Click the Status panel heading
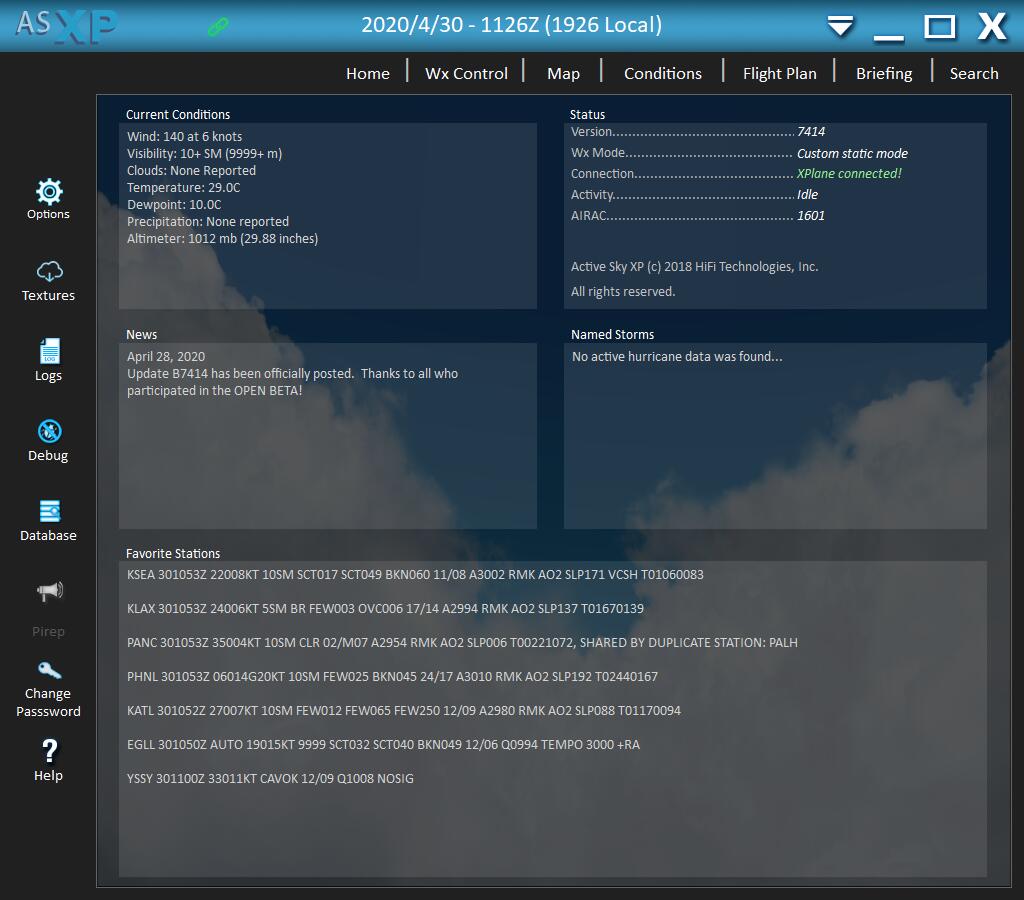This screenshot has height=900, width=1024. [587, 114]
